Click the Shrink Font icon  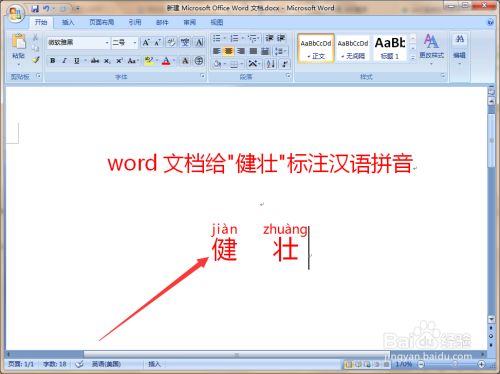pyautogui.click(x=158, y=43)
